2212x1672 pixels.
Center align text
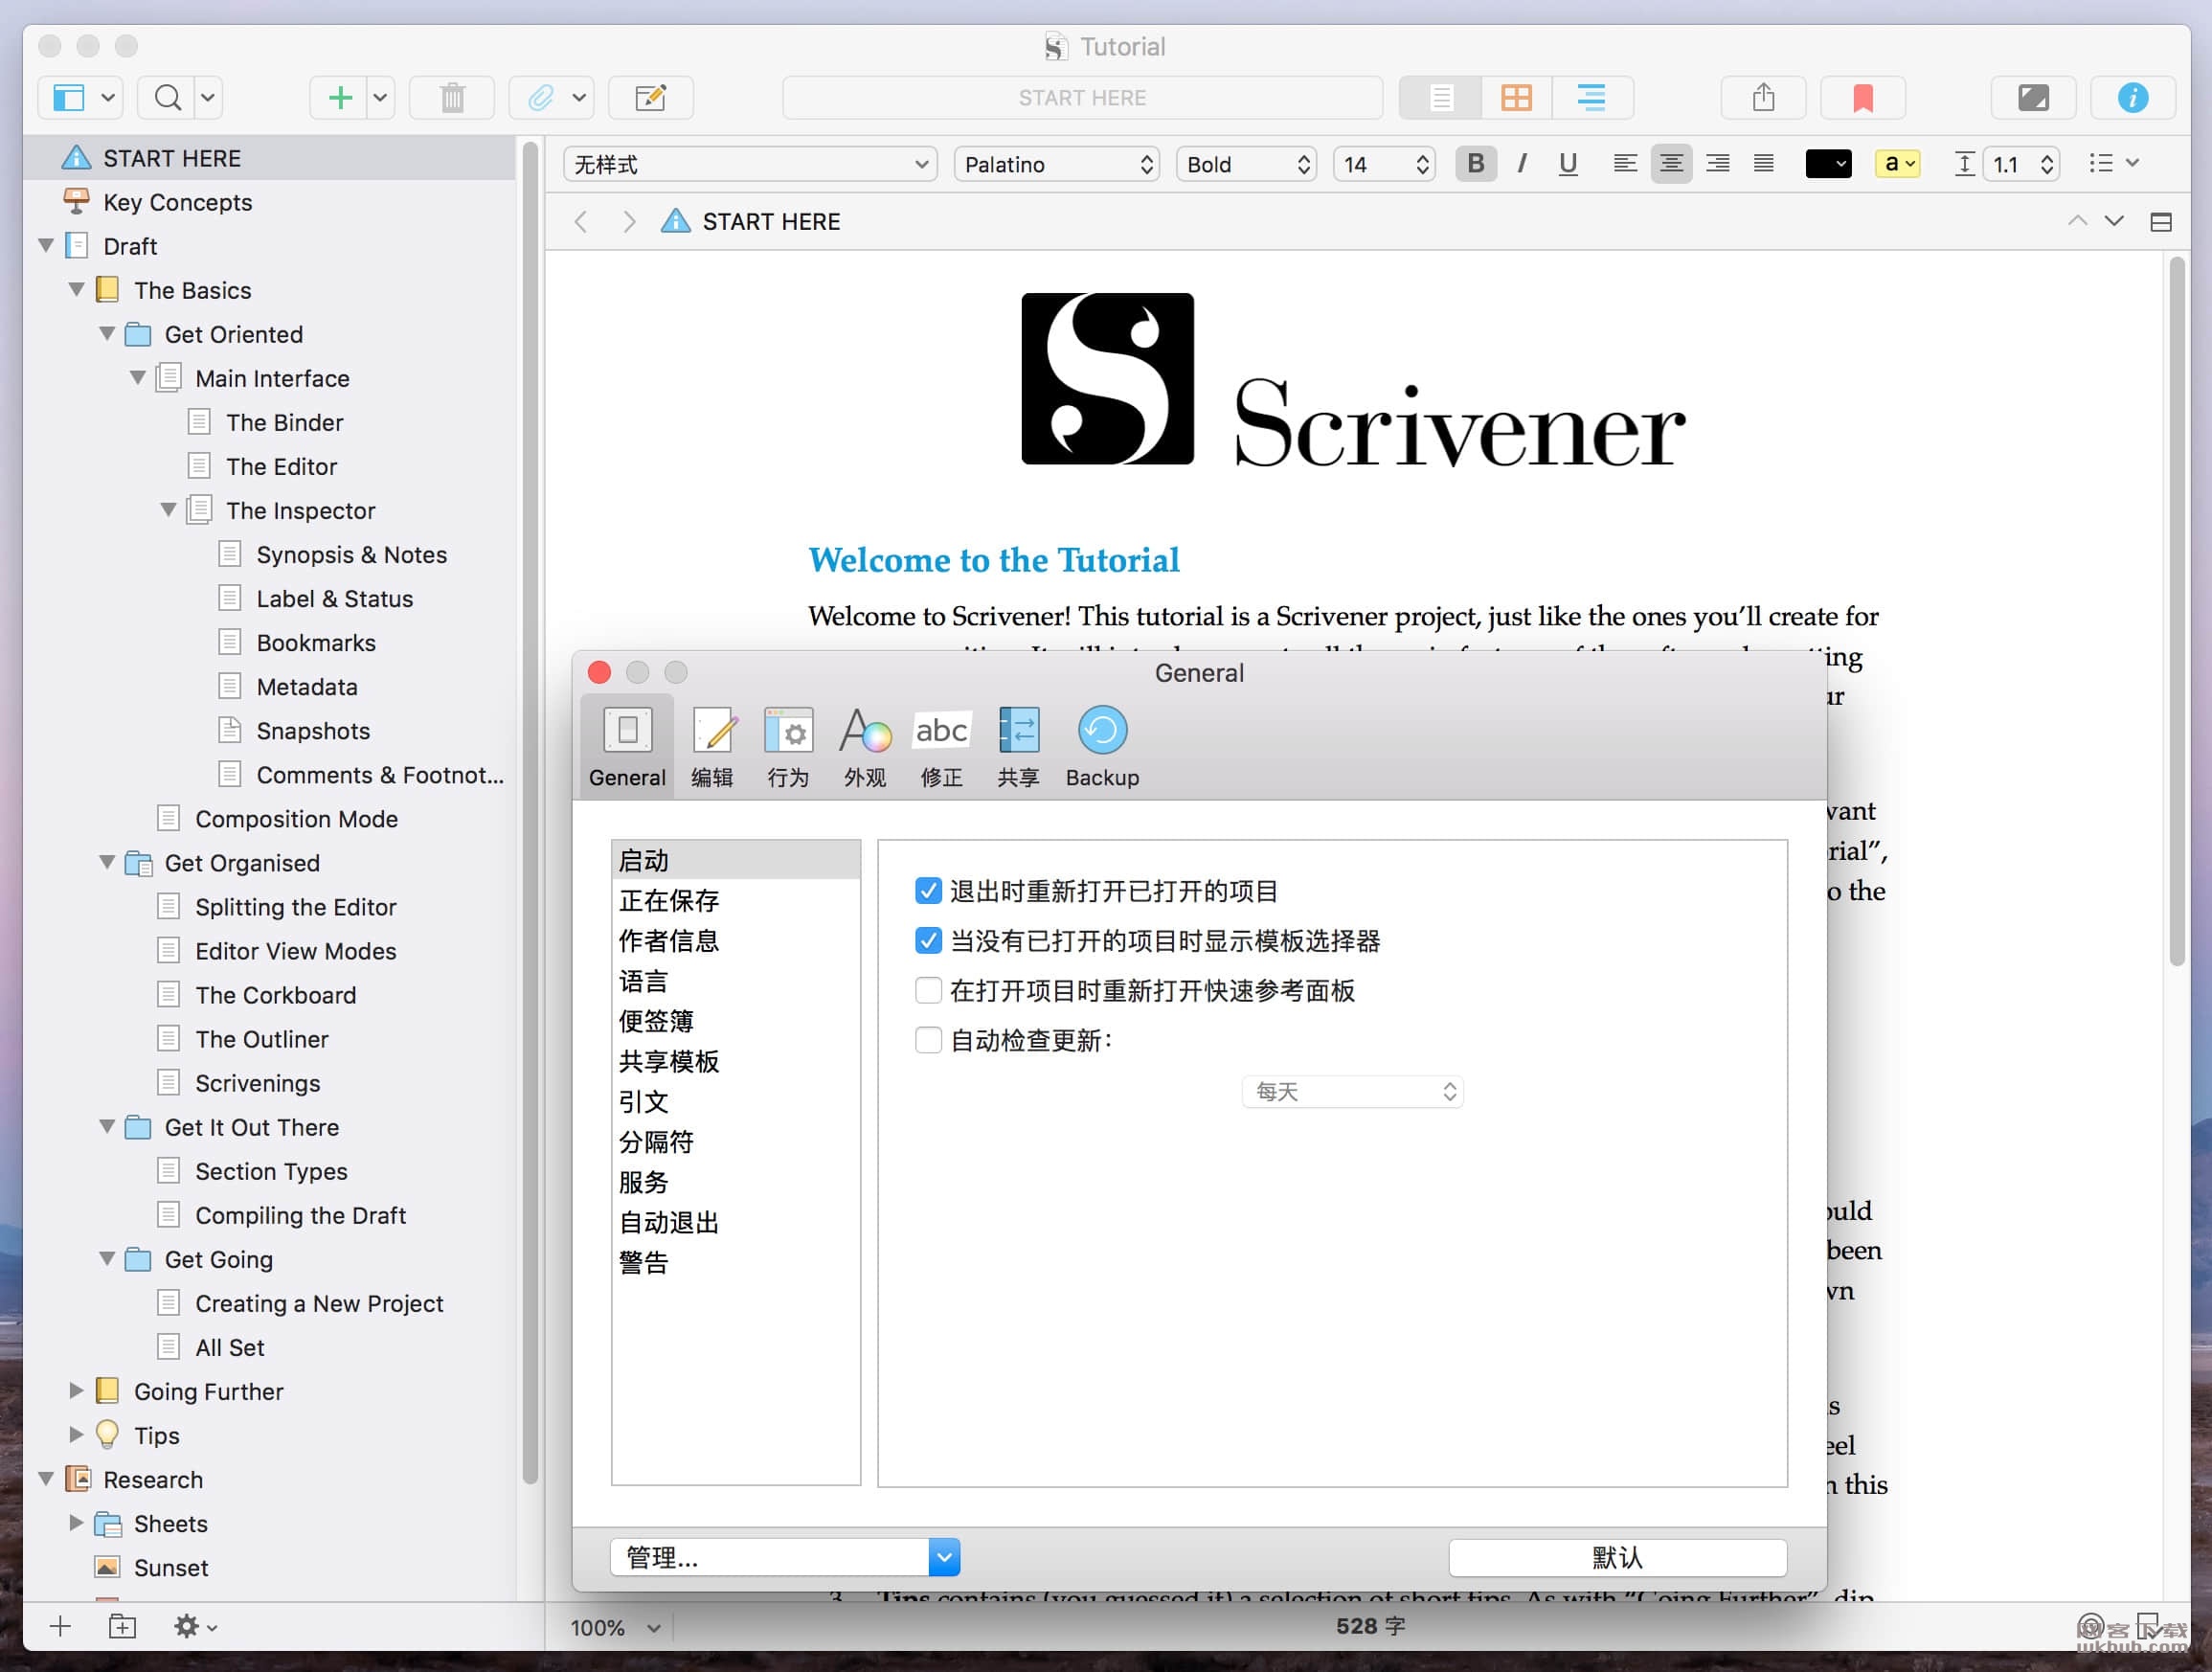coord(1671,163)
